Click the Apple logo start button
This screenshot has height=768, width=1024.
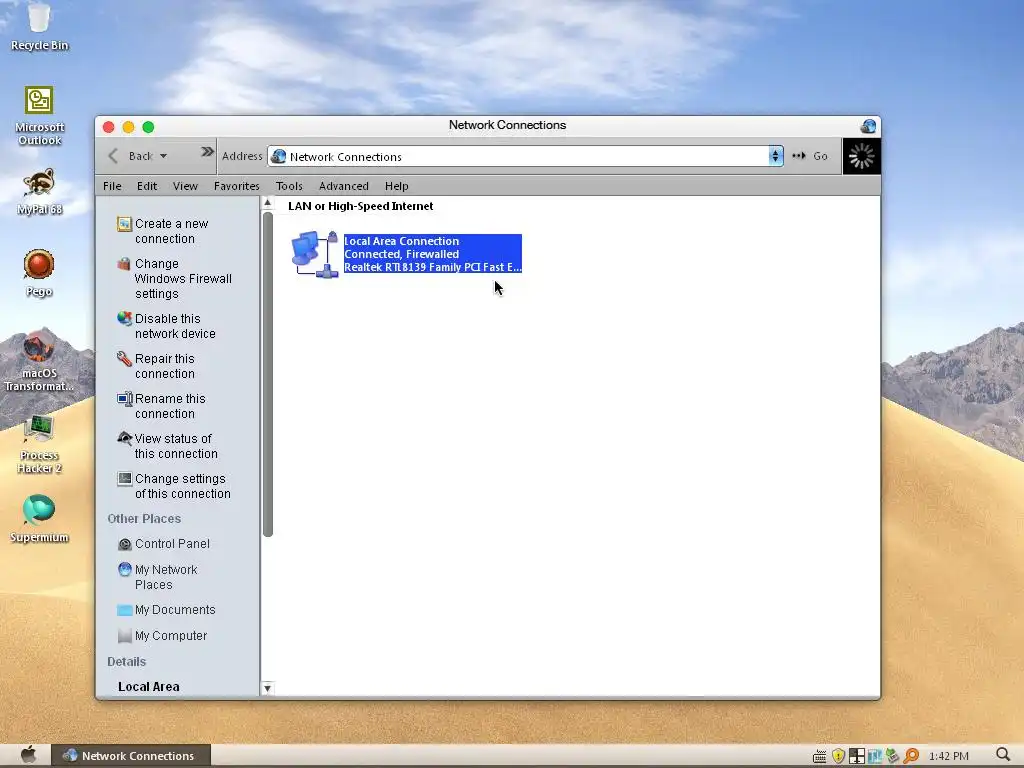[x=28, y=755]
